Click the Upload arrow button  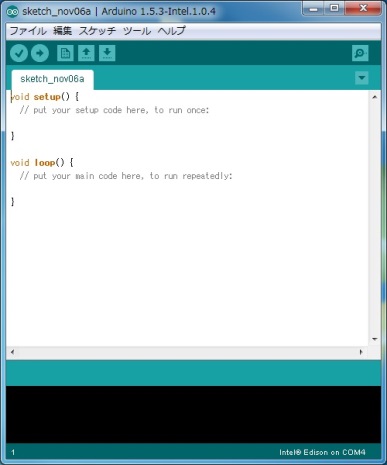tap(40, 53)
